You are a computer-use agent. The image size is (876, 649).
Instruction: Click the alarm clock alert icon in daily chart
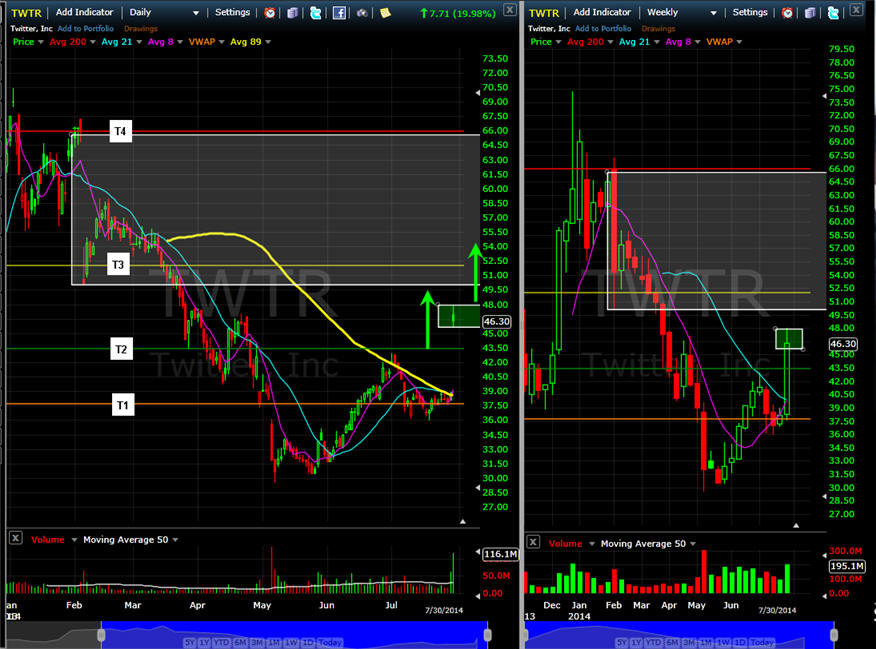coord(270,13)
